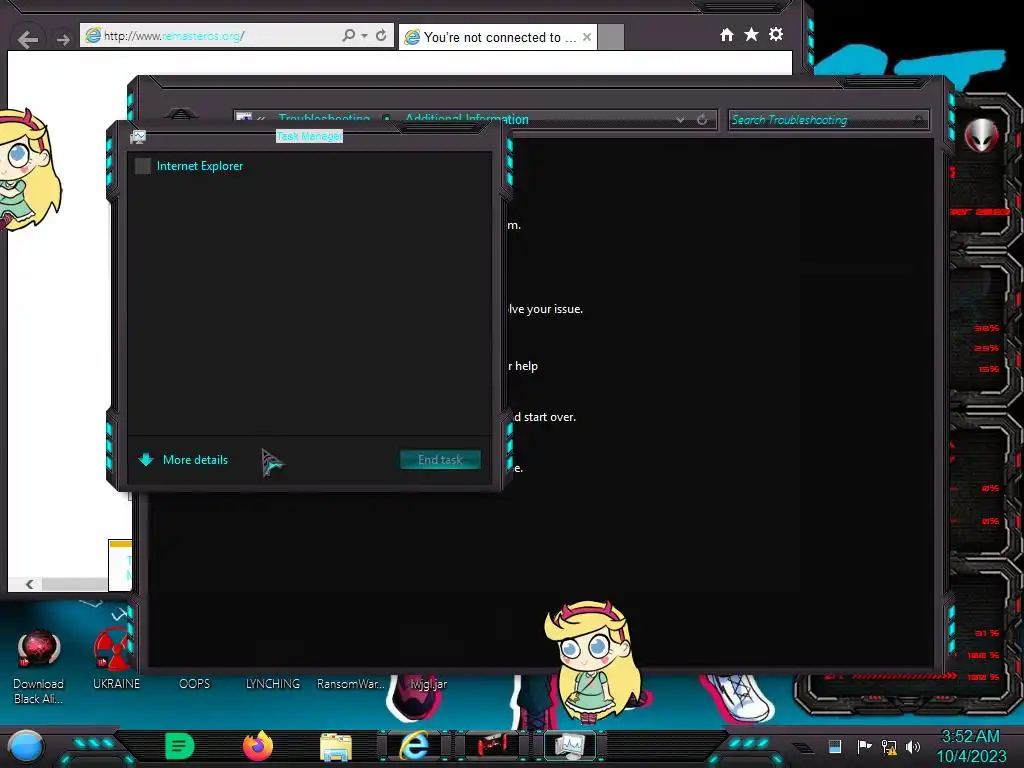Click the Internet Explorer address bar URL
Screen dimensions: 1024x768
coord(174,36)
